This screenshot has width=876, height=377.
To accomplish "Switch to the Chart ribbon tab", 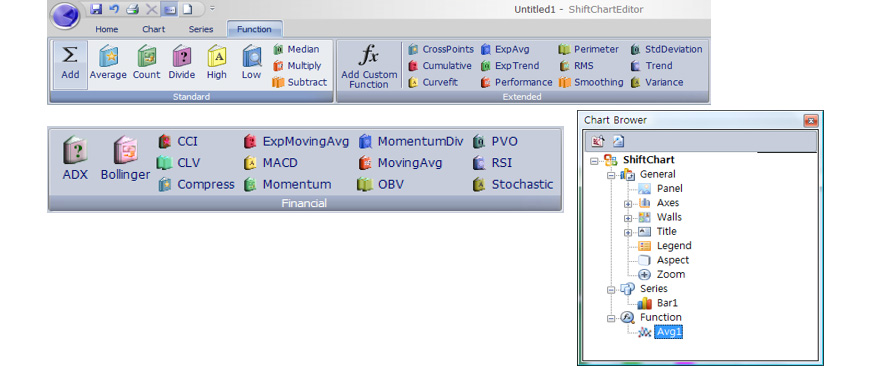I will 154,30.
